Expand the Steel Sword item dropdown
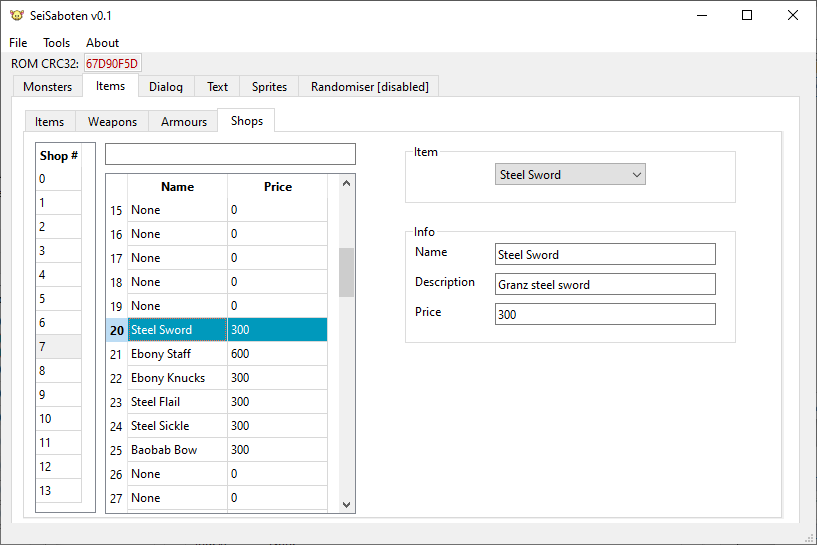 coord(570,175)
